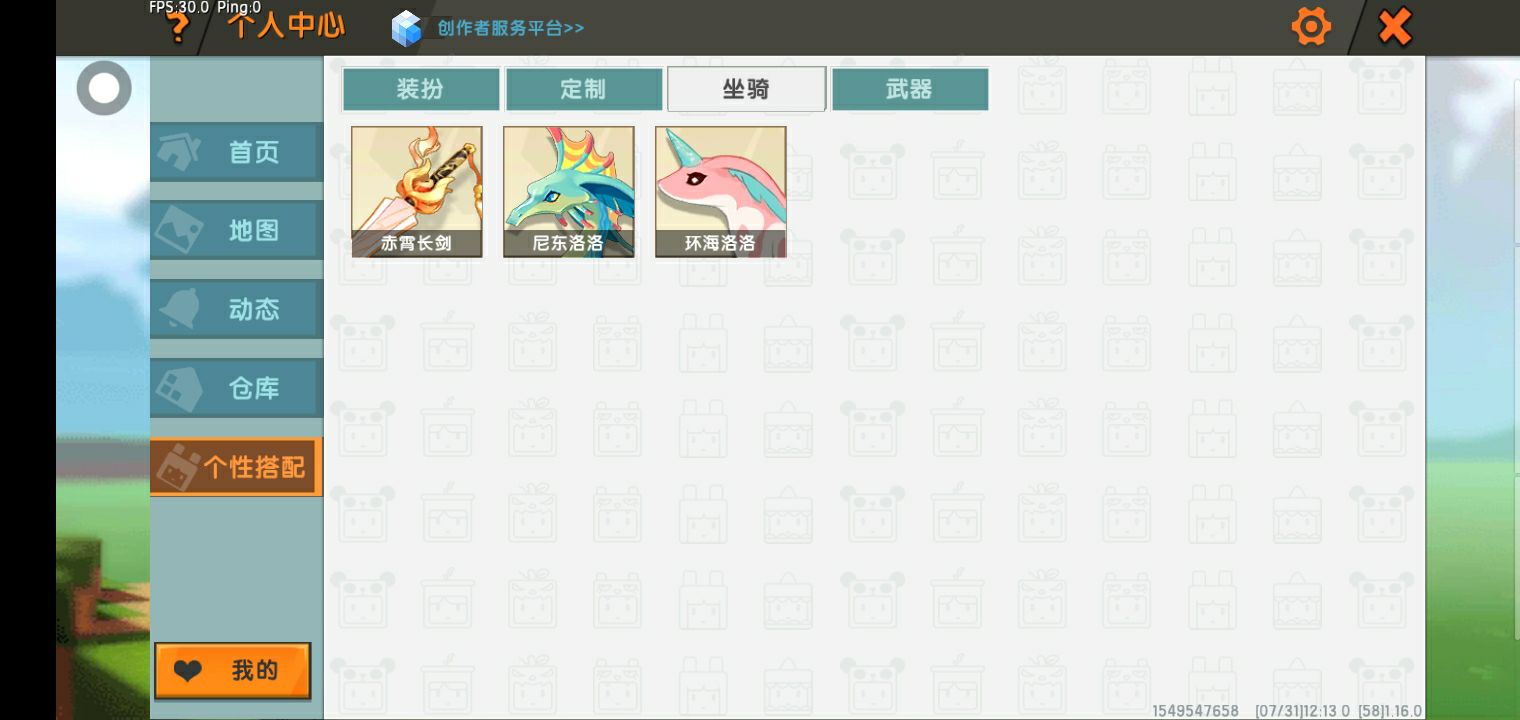The image size is (1520, 720).
Task: Switch to the 装扮 tab
Action: click(x=421, y=89)
